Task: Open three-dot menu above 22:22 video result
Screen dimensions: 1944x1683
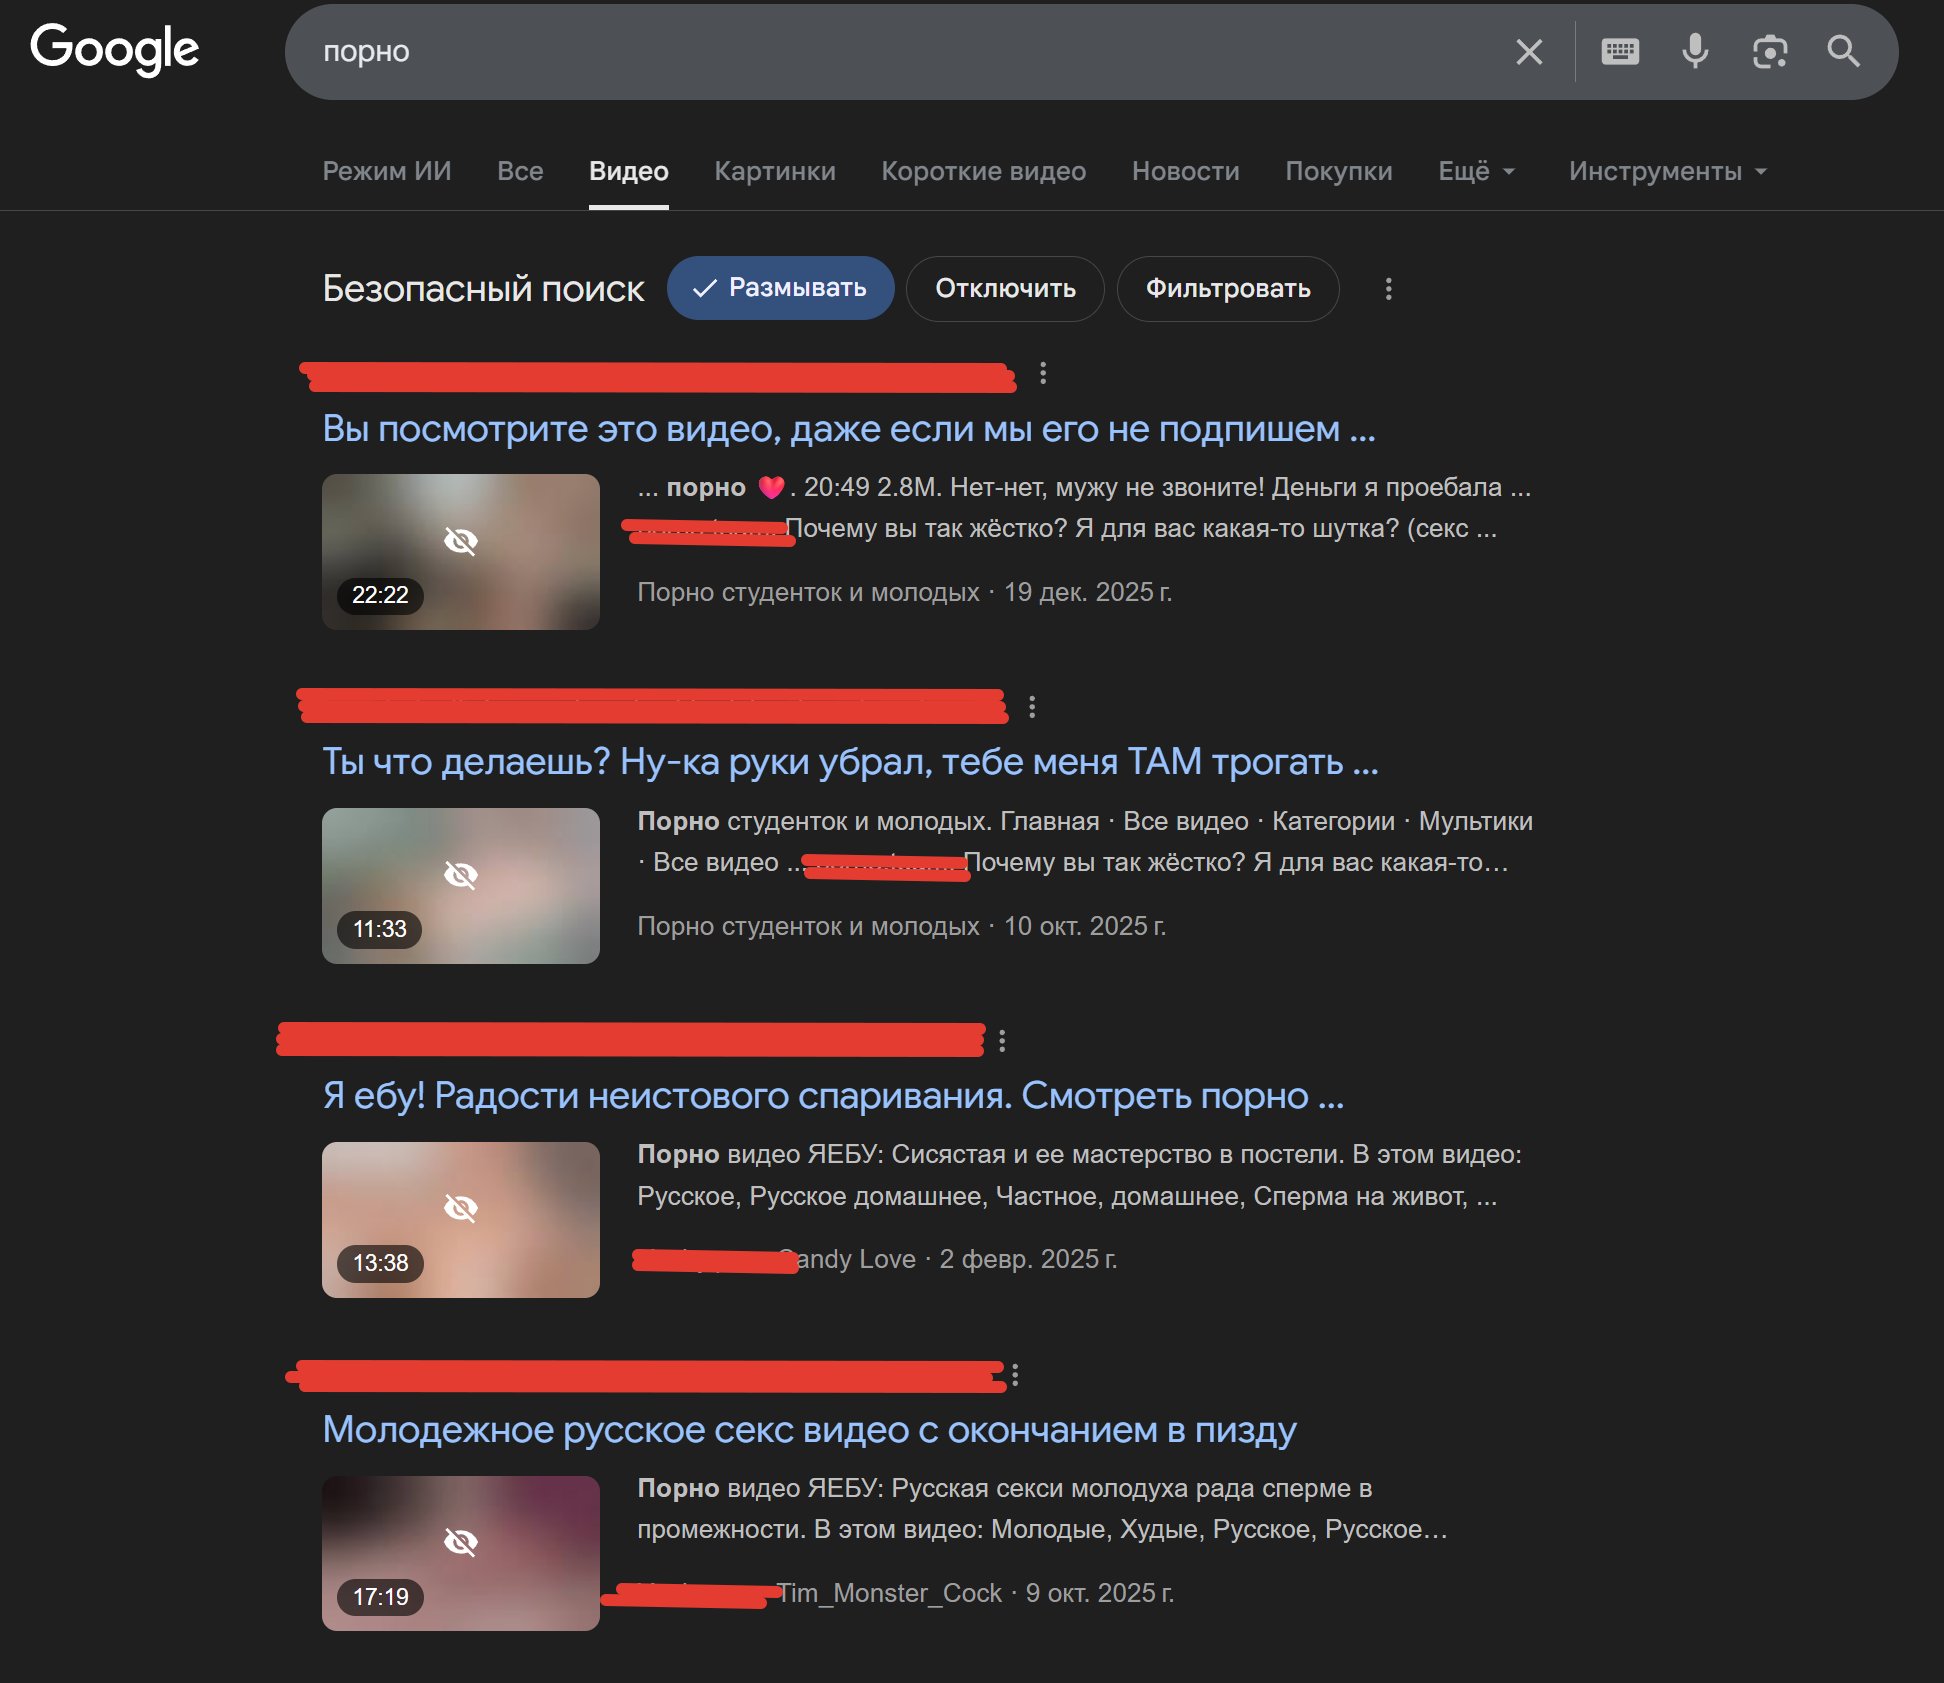Action: (1043, 373)
